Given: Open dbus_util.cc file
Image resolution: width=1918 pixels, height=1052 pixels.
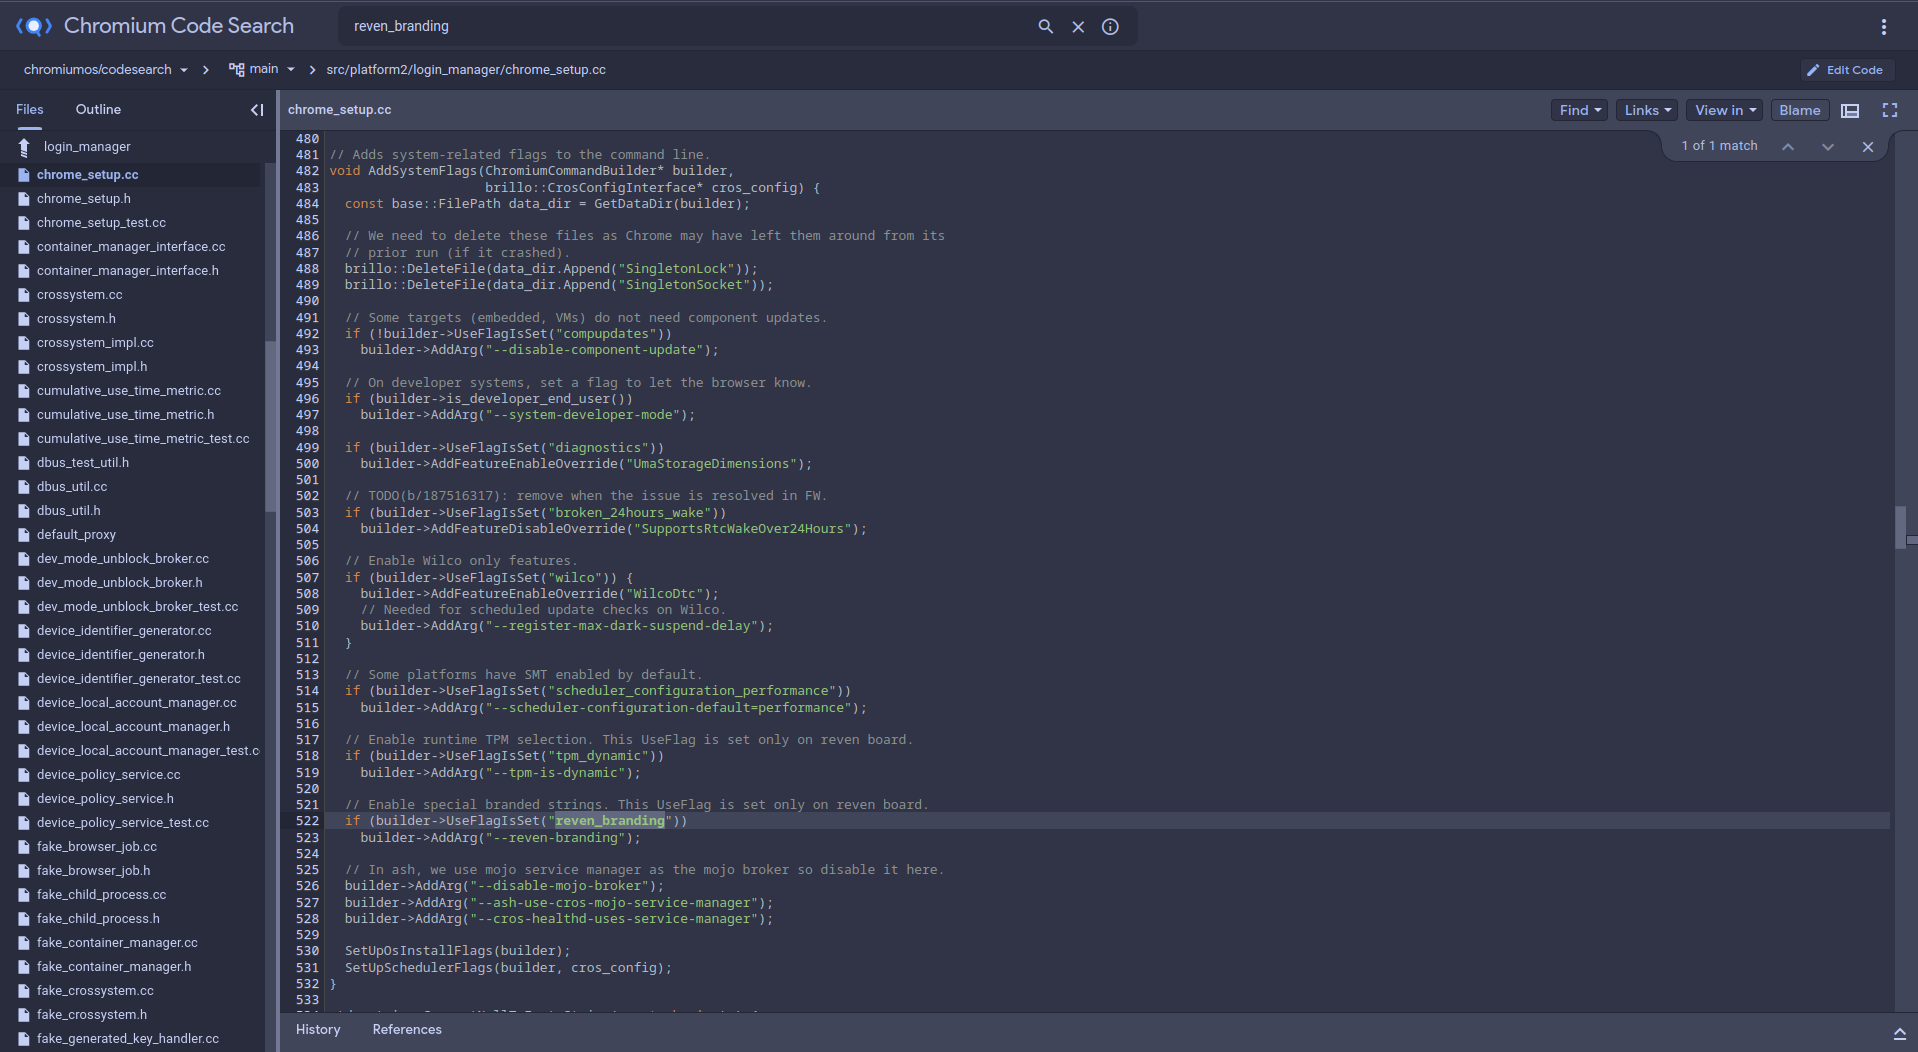Looking at the screenshot, I should pos(72,487).
